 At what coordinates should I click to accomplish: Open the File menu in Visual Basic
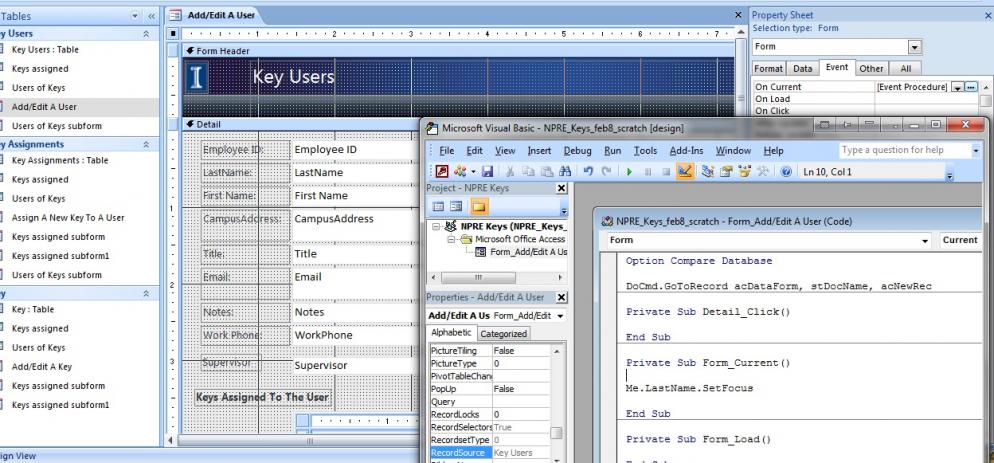click(x=447, y=151)
